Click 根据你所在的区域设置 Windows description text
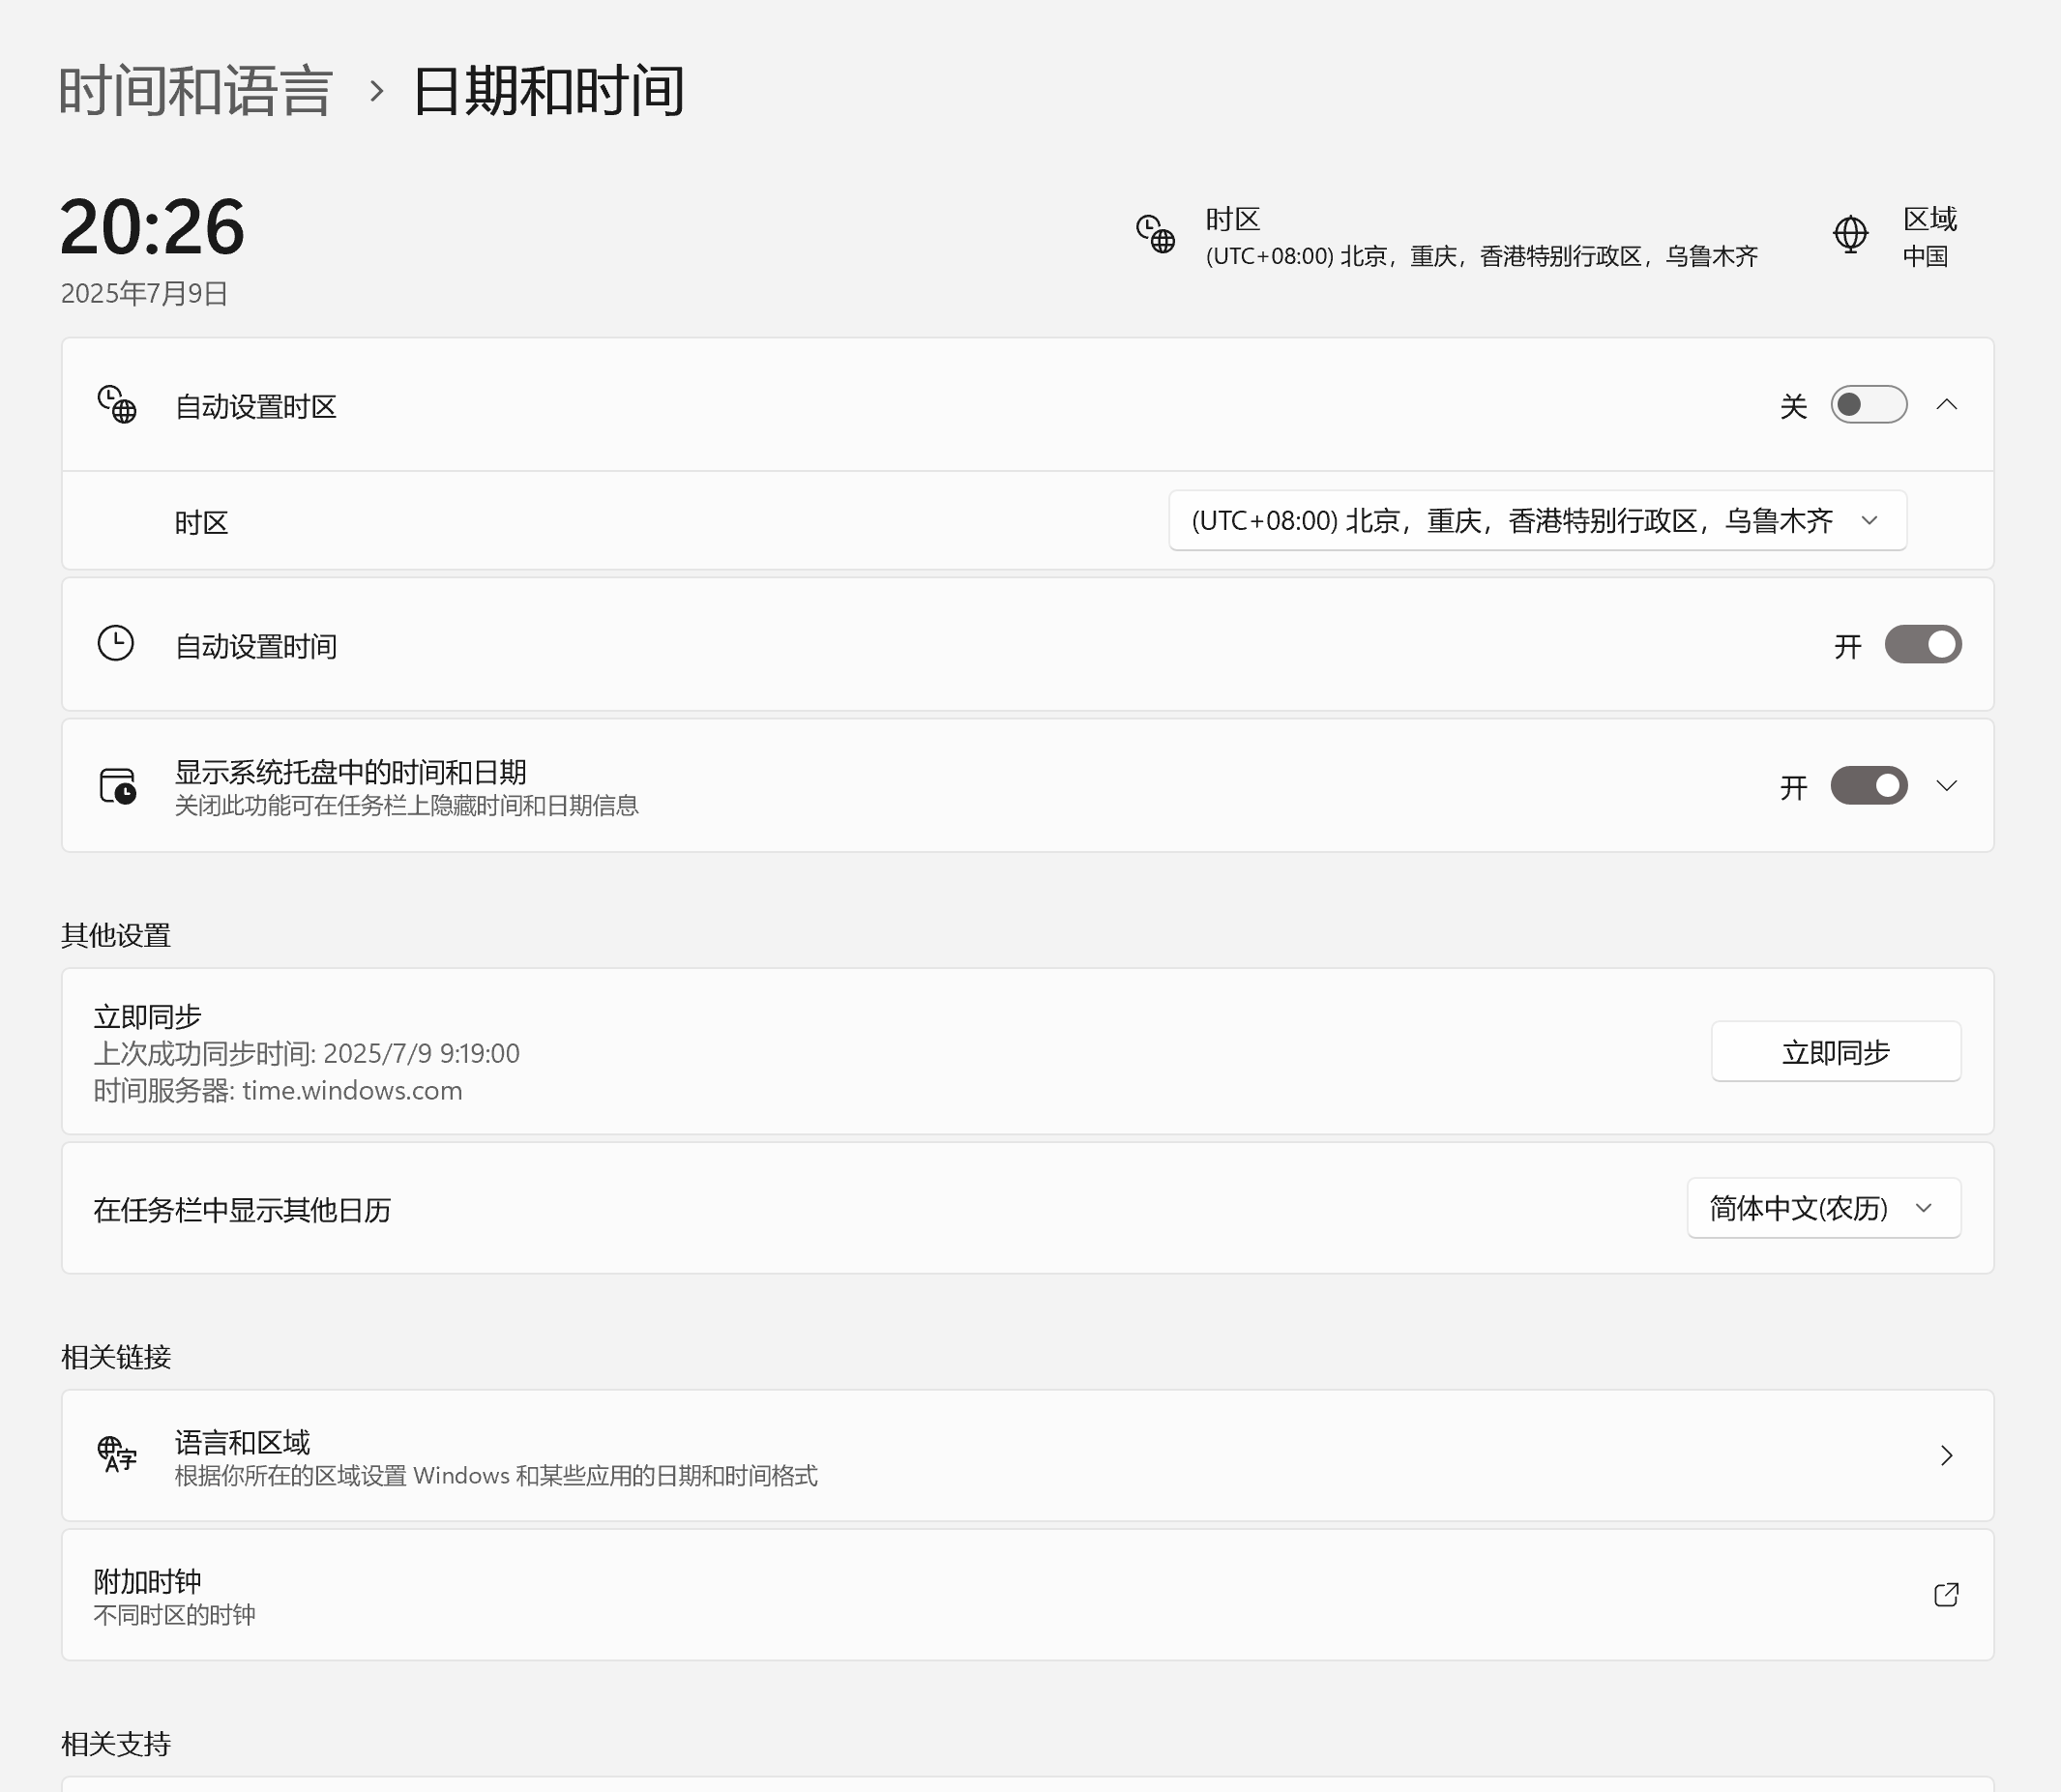The image size is (2061, 1792). pos(496,1476)
